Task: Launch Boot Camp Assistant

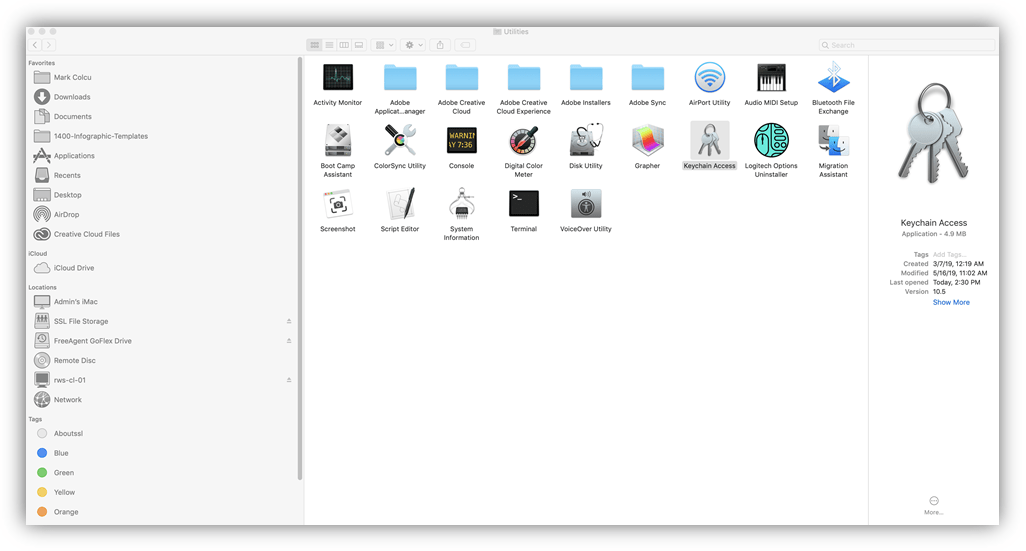Action: coord(338,141)
